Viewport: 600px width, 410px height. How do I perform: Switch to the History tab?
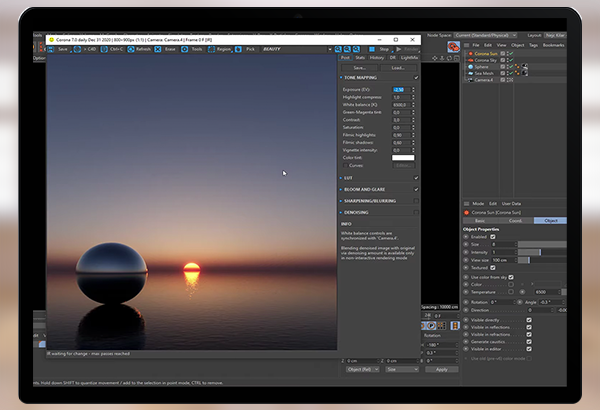(x=377, y=58)
